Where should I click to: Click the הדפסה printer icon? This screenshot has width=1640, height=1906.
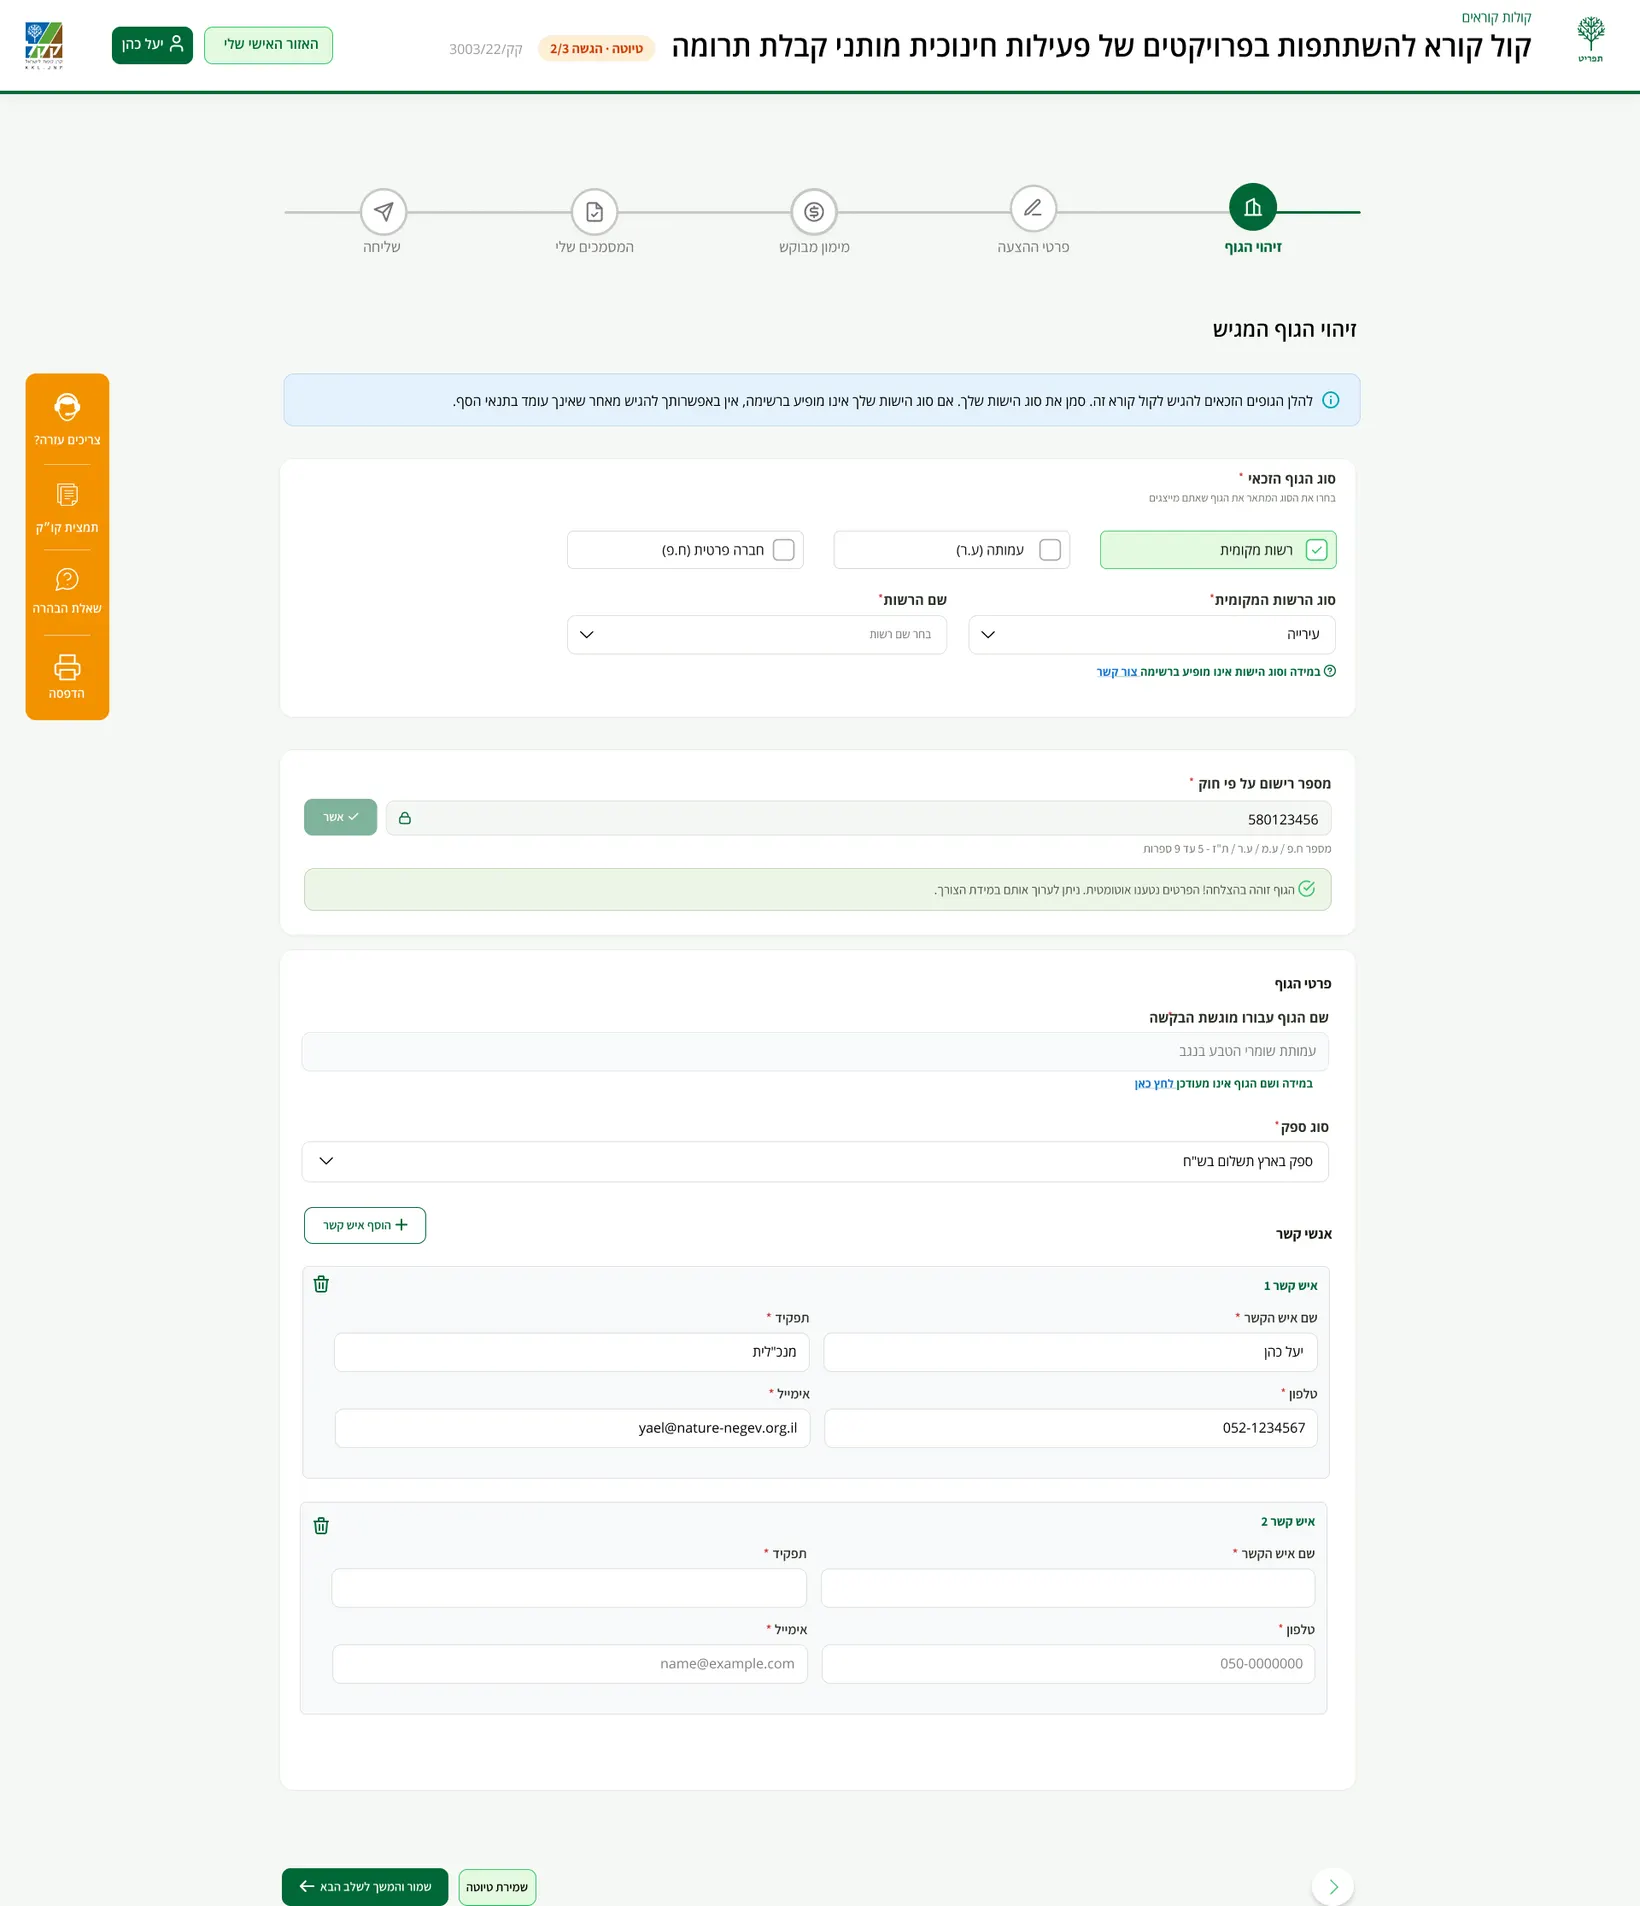coord(67,667)
